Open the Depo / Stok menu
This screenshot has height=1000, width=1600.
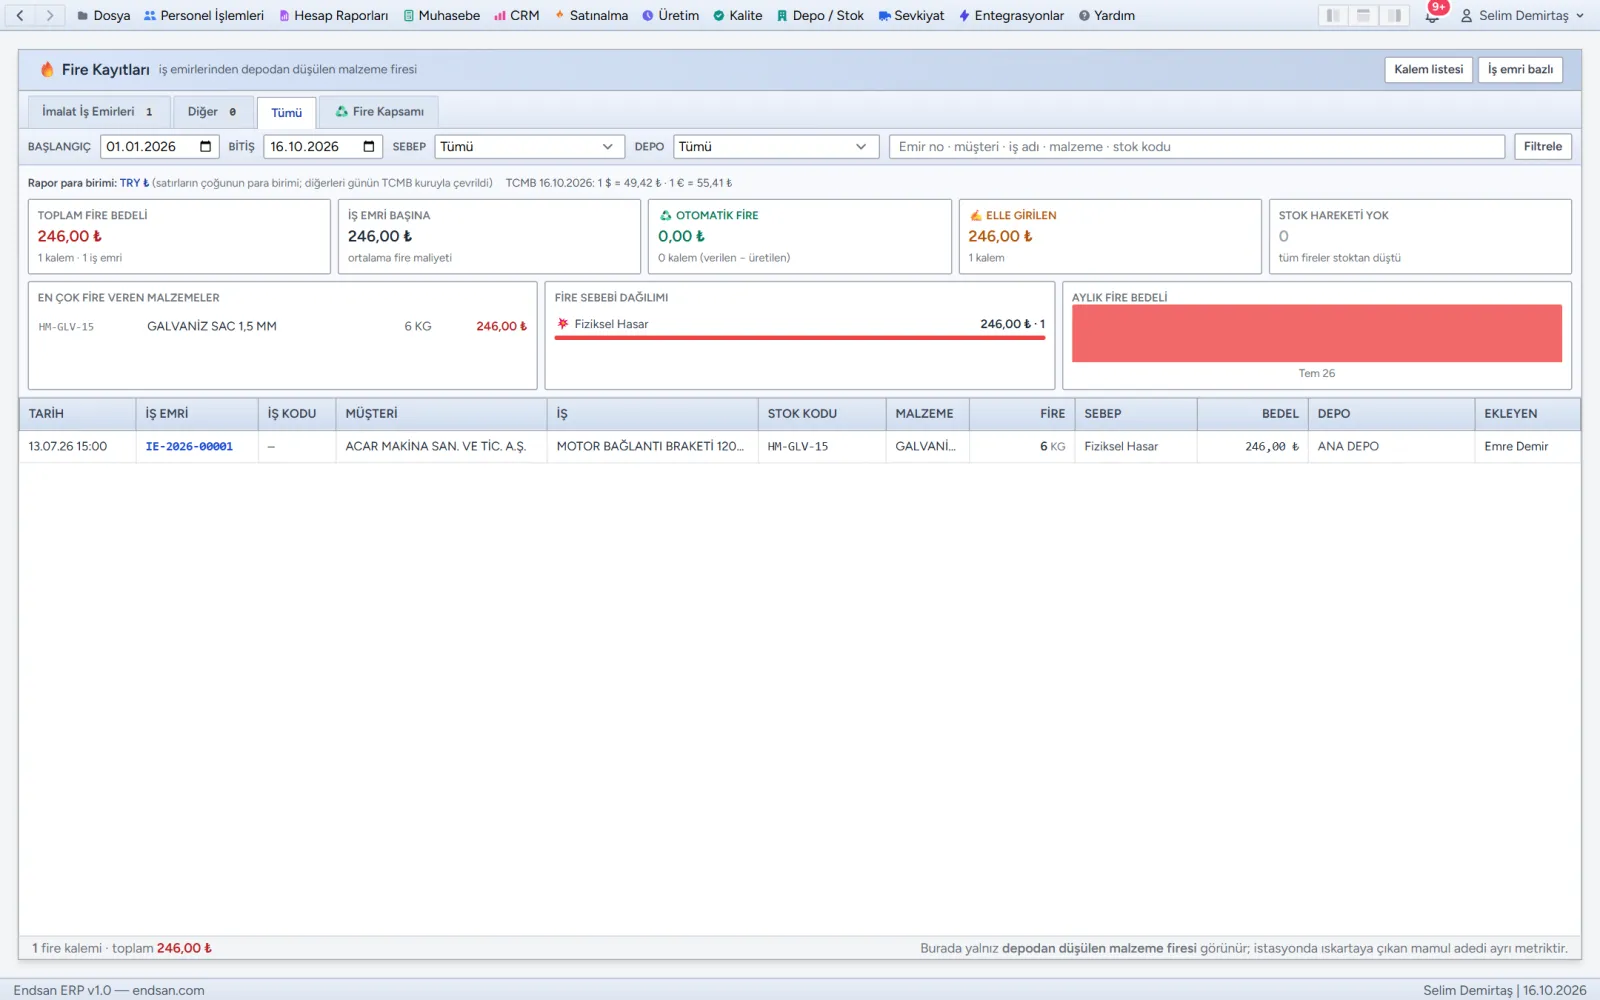click(x=821, y=15)
